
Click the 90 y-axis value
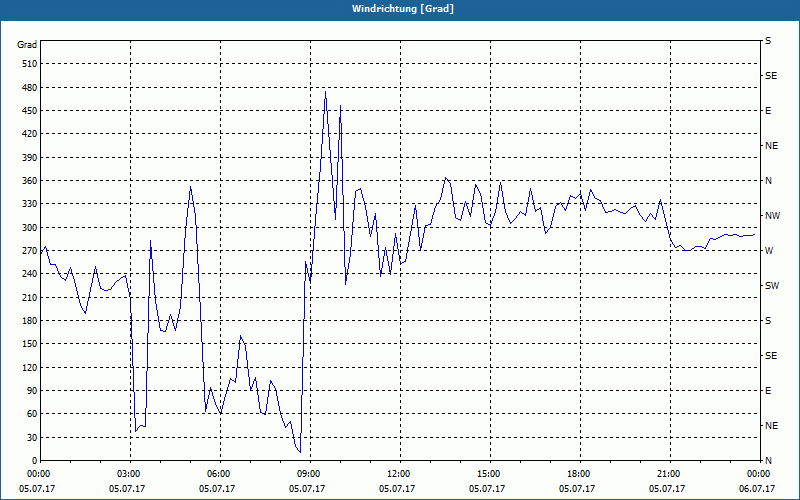(x=32, y=391)
